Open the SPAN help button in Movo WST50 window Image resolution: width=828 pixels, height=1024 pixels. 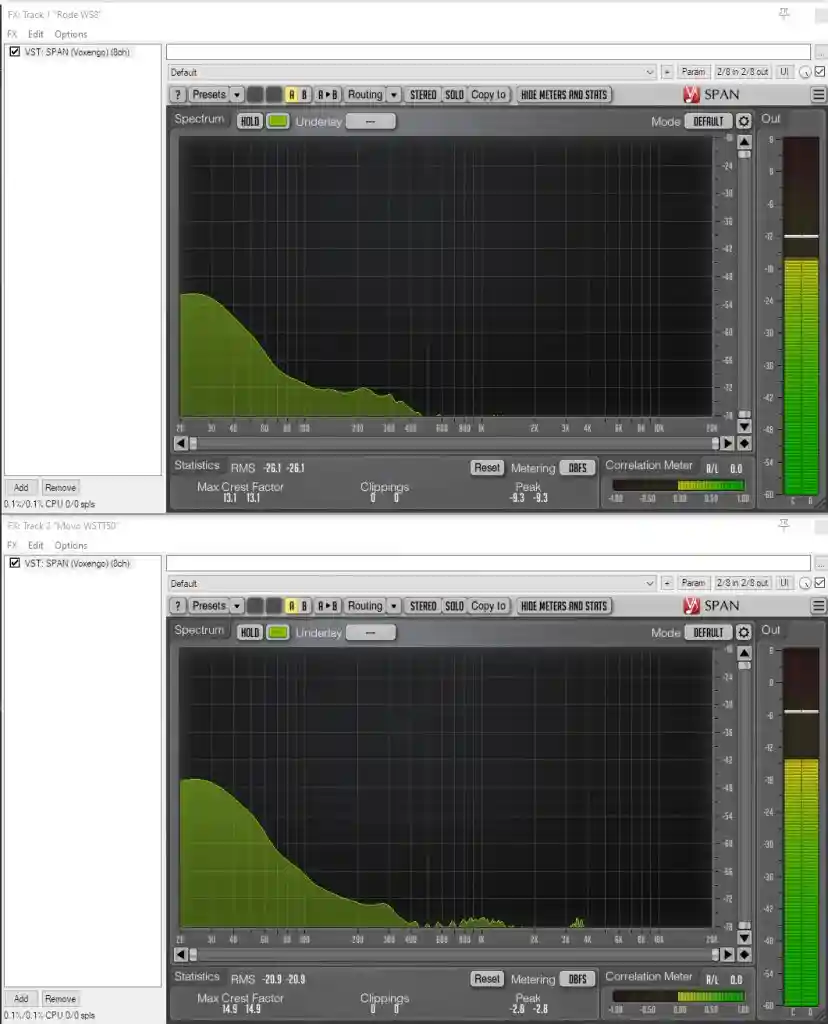pos(177,606)
